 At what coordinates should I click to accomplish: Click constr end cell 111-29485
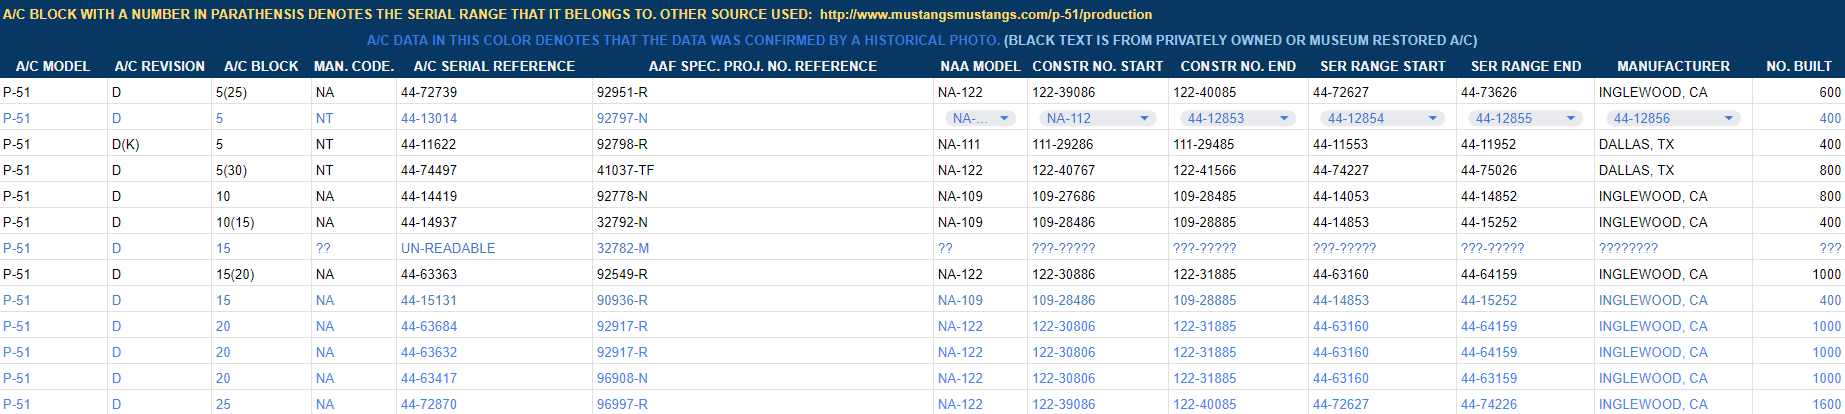point(1238,144)
